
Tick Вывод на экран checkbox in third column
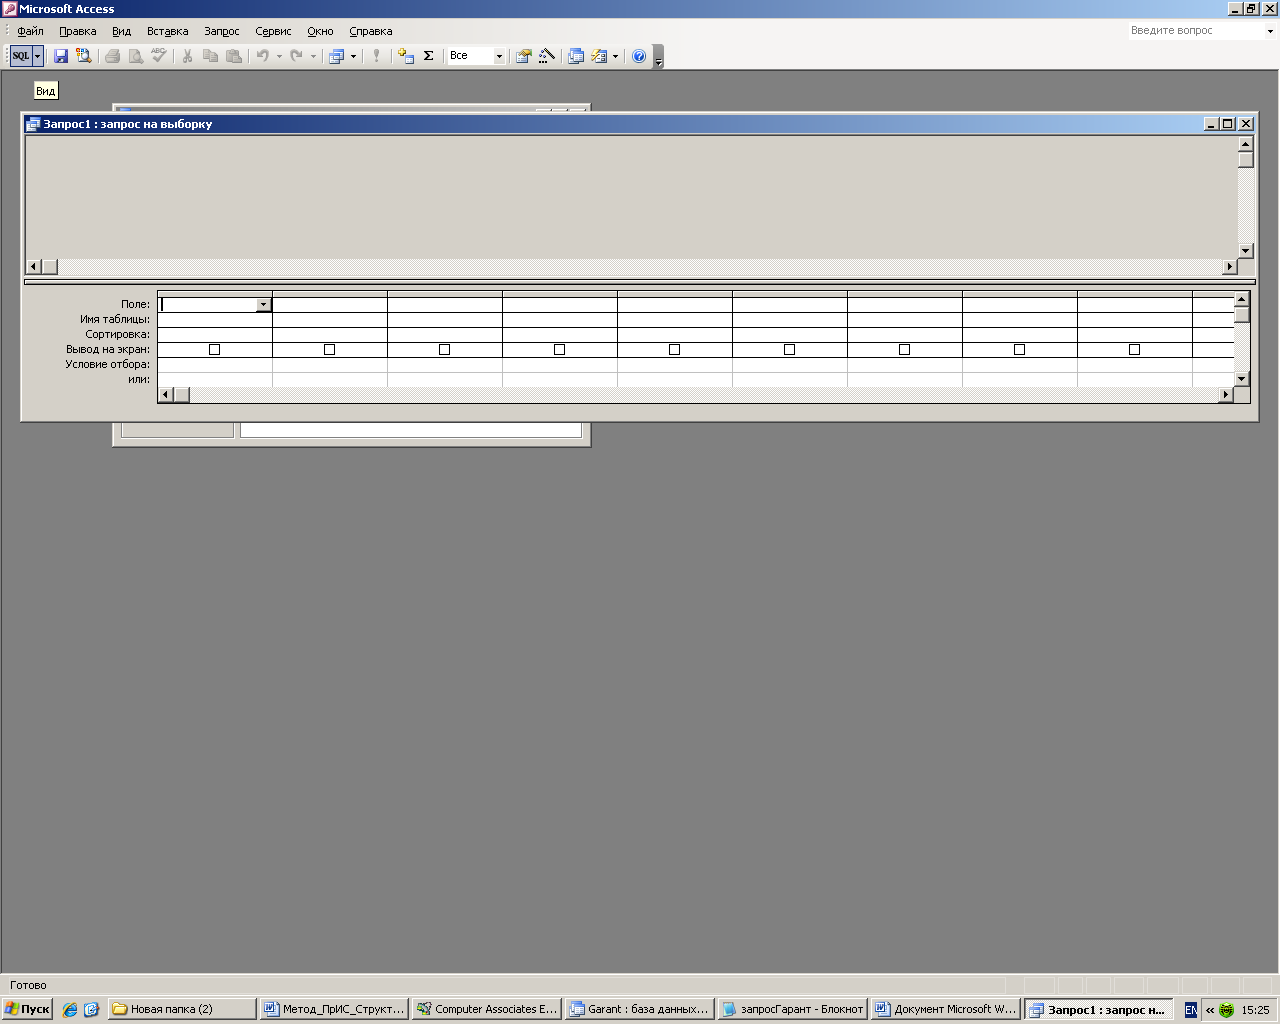[x=444, y=349]
